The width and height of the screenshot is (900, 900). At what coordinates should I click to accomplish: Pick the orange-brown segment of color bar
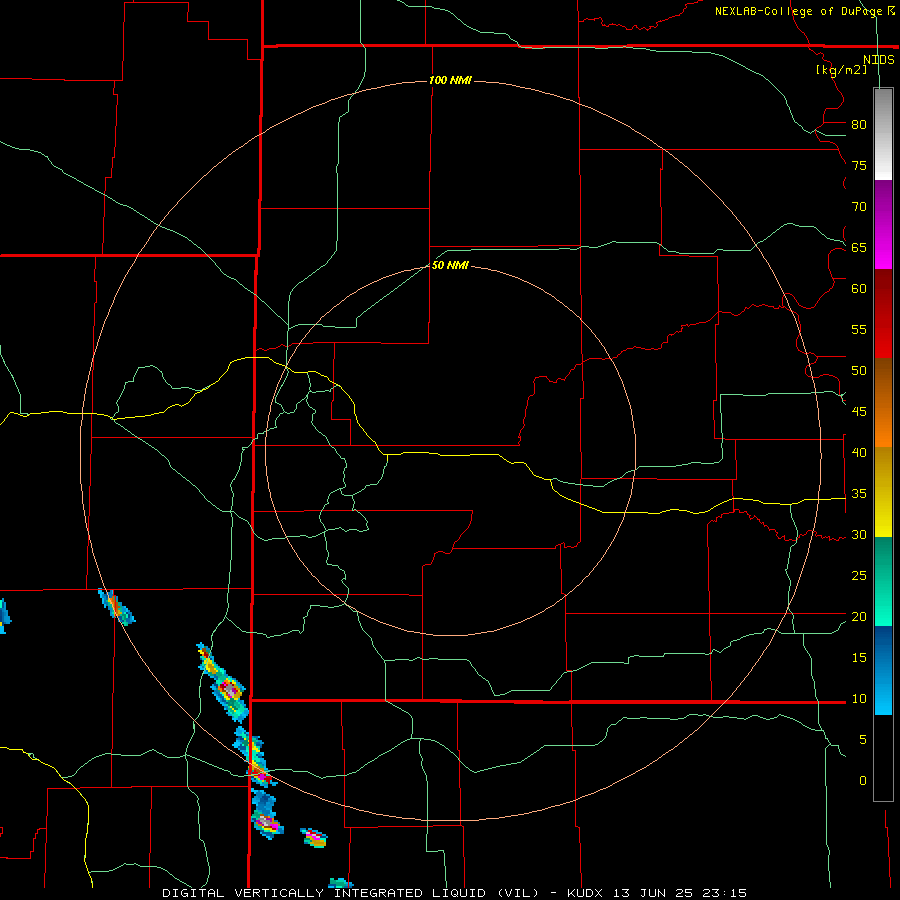click(883, 402)
